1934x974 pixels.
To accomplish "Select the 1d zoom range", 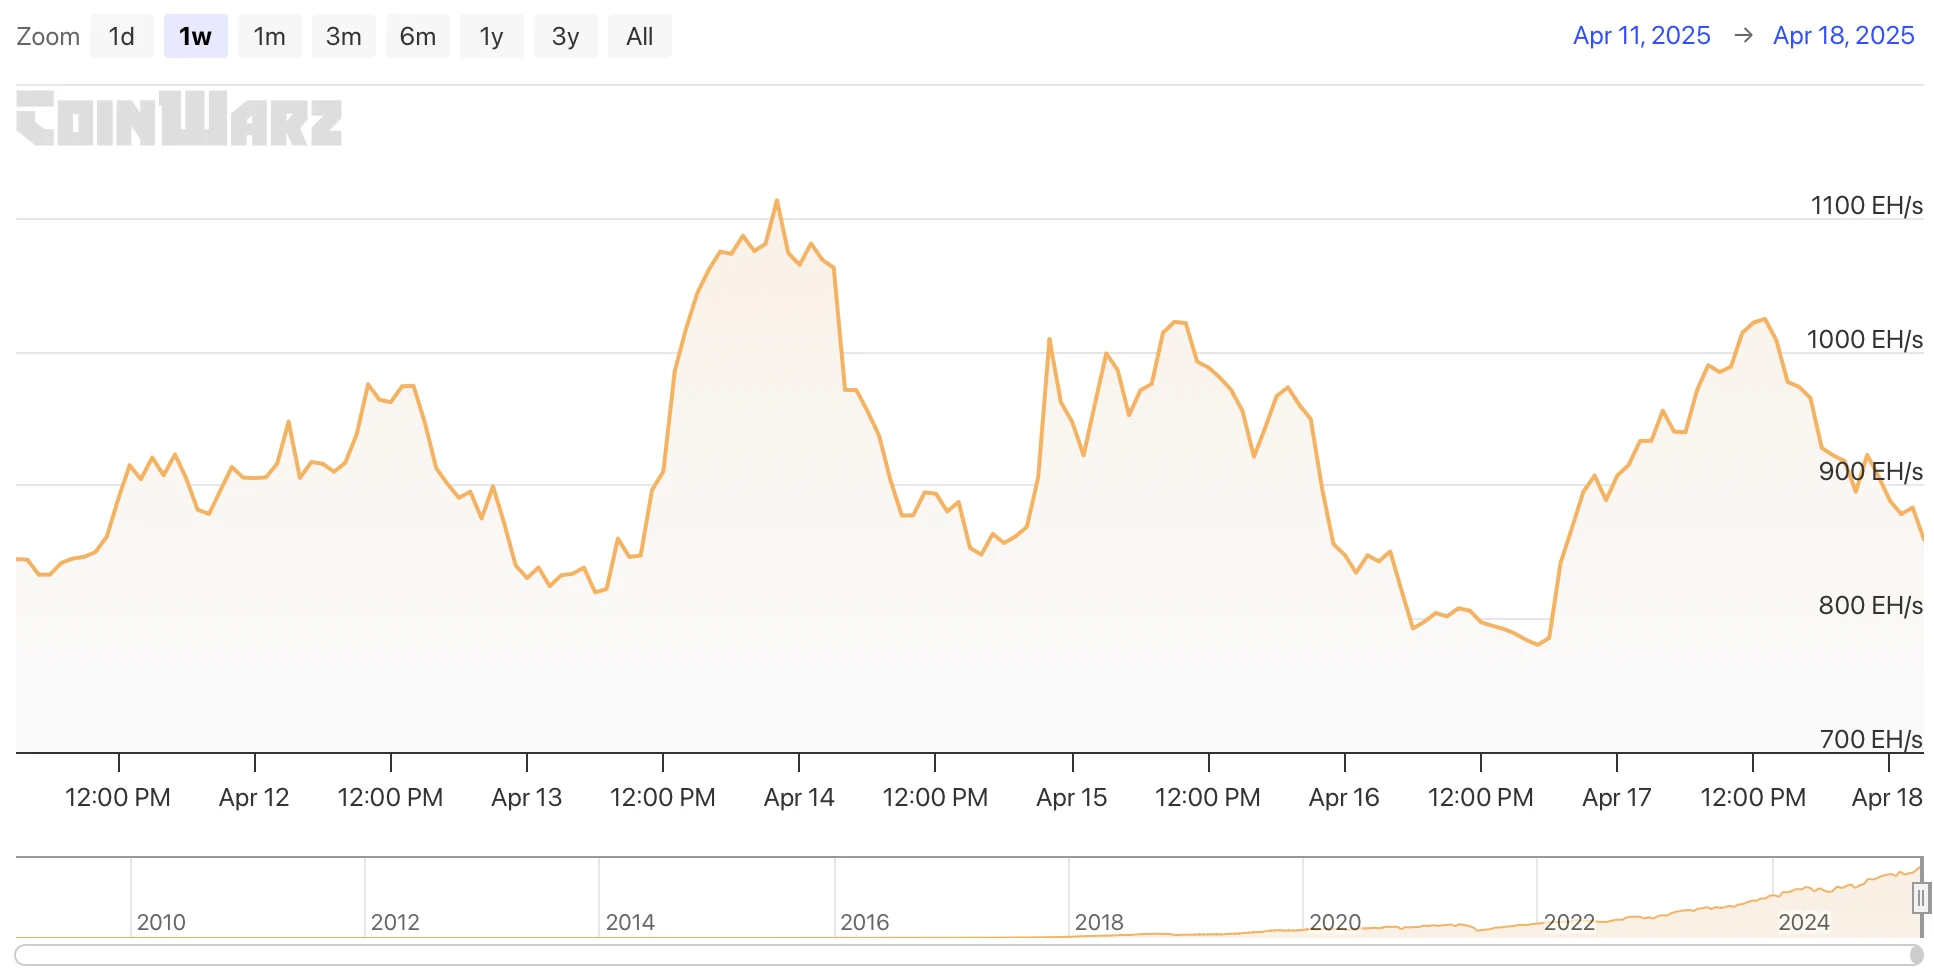I will point(121,37).
